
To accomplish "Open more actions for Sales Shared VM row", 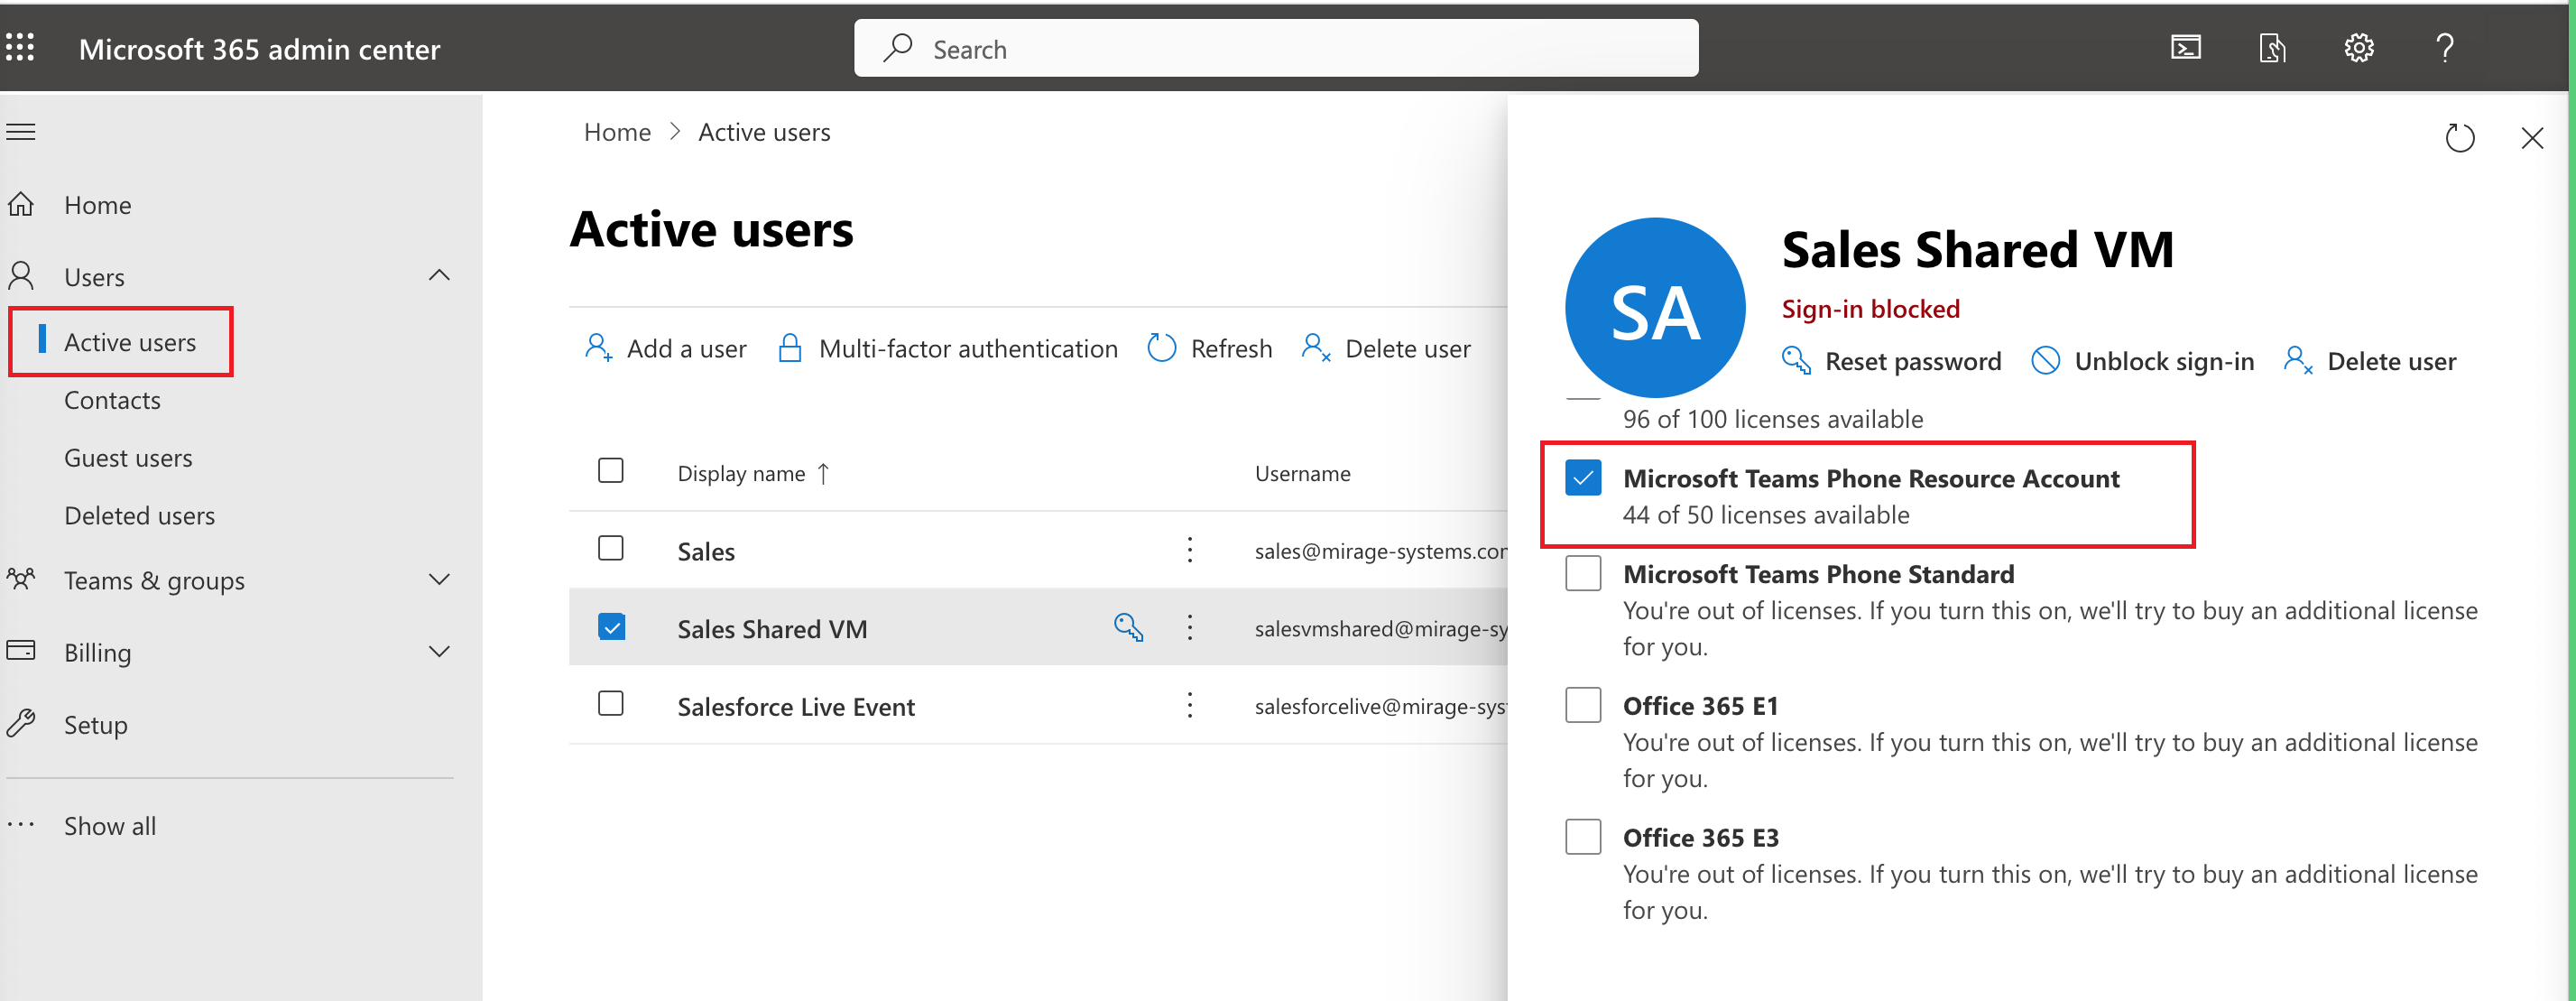I will [x=1190, y=627].
